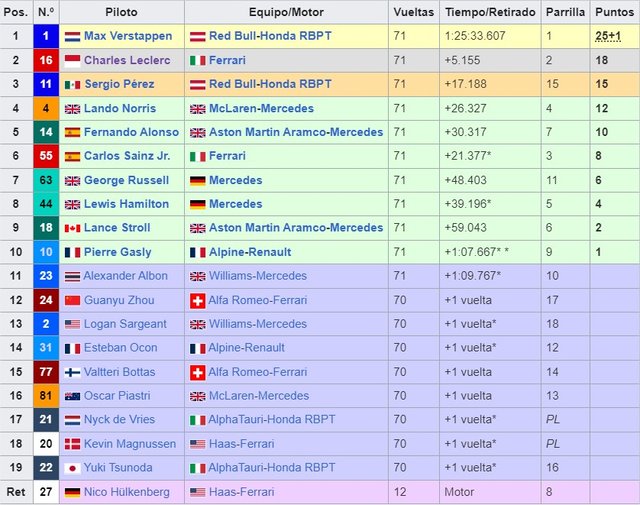Open Aston Martin Aramco-Mercedes link in Alonso's row
This screenshot has height=505, width=640.
tap(296, 132)
